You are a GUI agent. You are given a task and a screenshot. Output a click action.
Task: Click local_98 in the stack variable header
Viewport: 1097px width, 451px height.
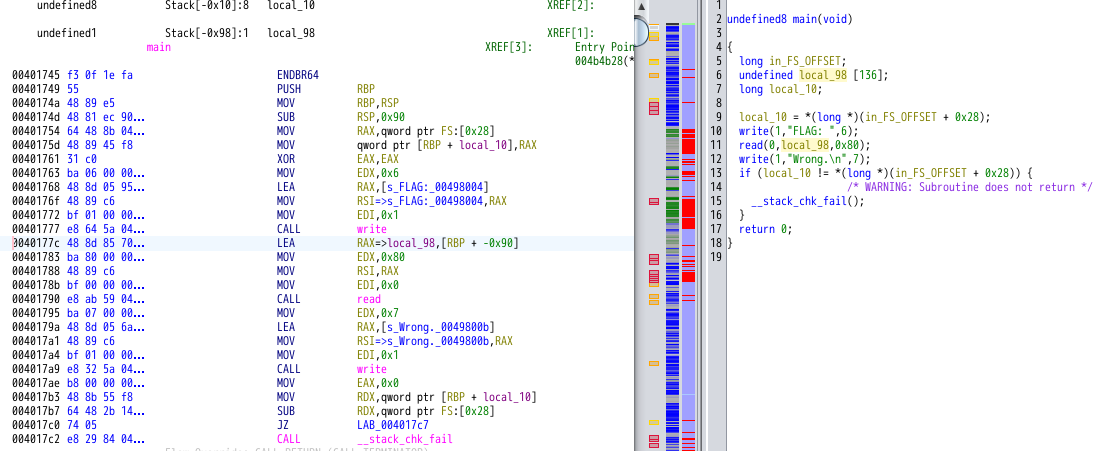click(291, 33)
